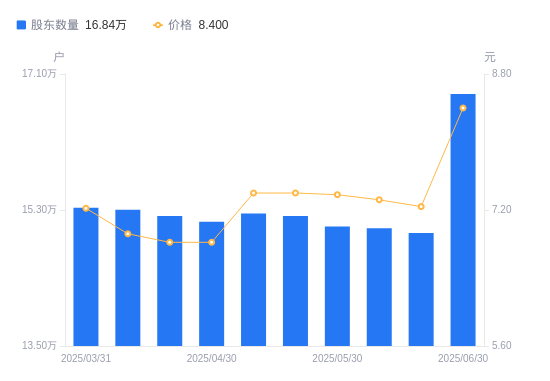The height and width of the screenshot is (381, 550).
Task: Select the first bar at 2025/03/31
Action: pyautogui.click(x=86, y=277)
